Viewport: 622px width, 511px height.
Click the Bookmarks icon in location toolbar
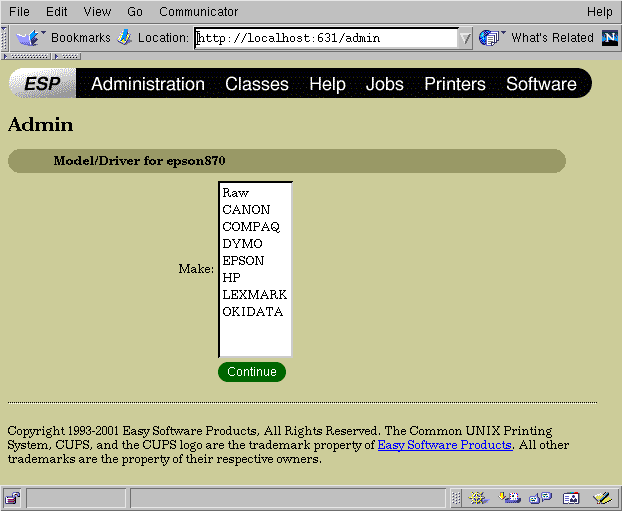[x=28, y=38]
